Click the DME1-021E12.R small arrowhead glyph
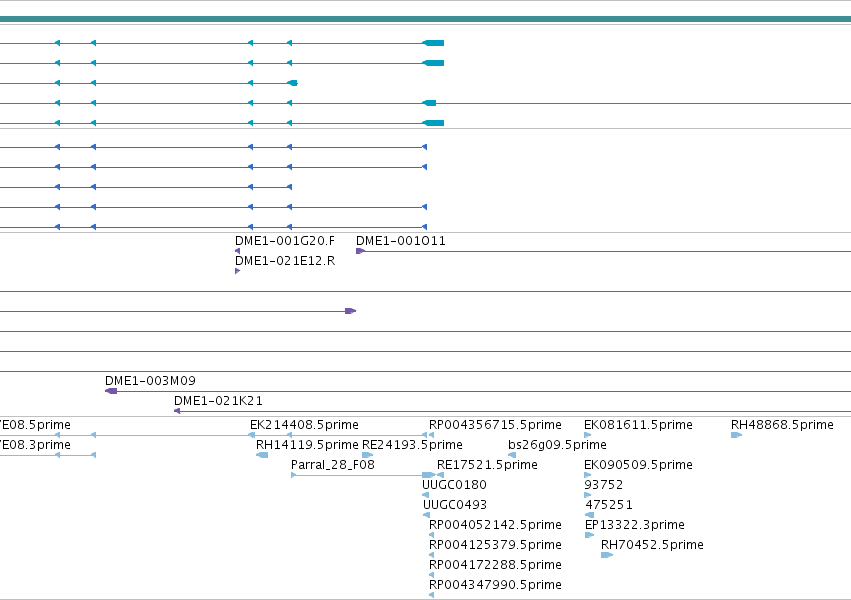The image size is (851, 600). click(237, 271)
